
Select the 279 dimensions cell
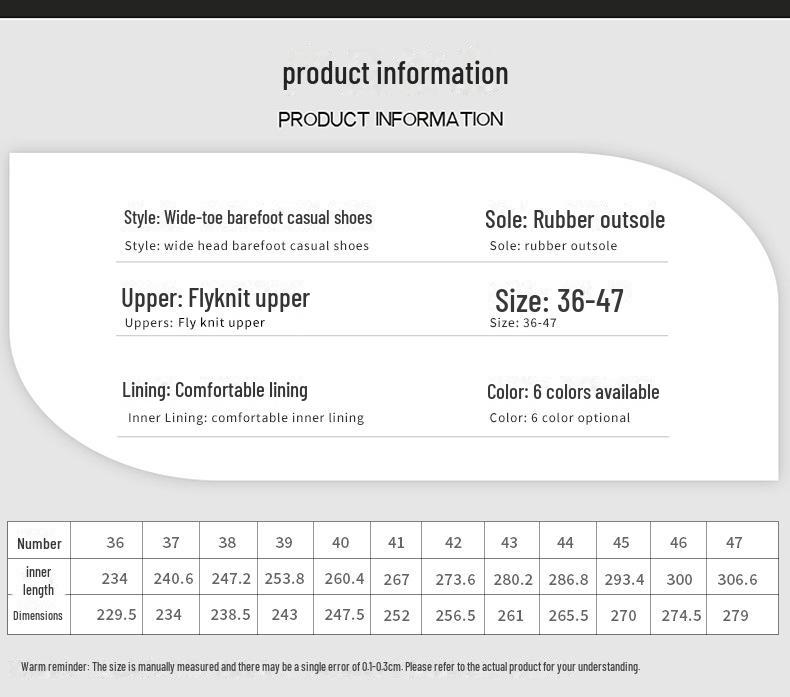(735, 615)
